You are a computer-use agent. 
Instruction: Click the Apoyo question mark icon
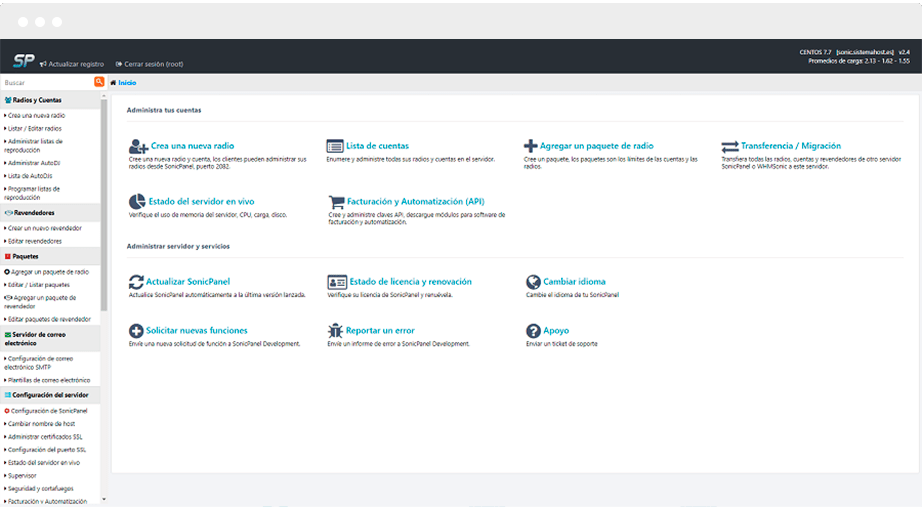pos(533,330)
